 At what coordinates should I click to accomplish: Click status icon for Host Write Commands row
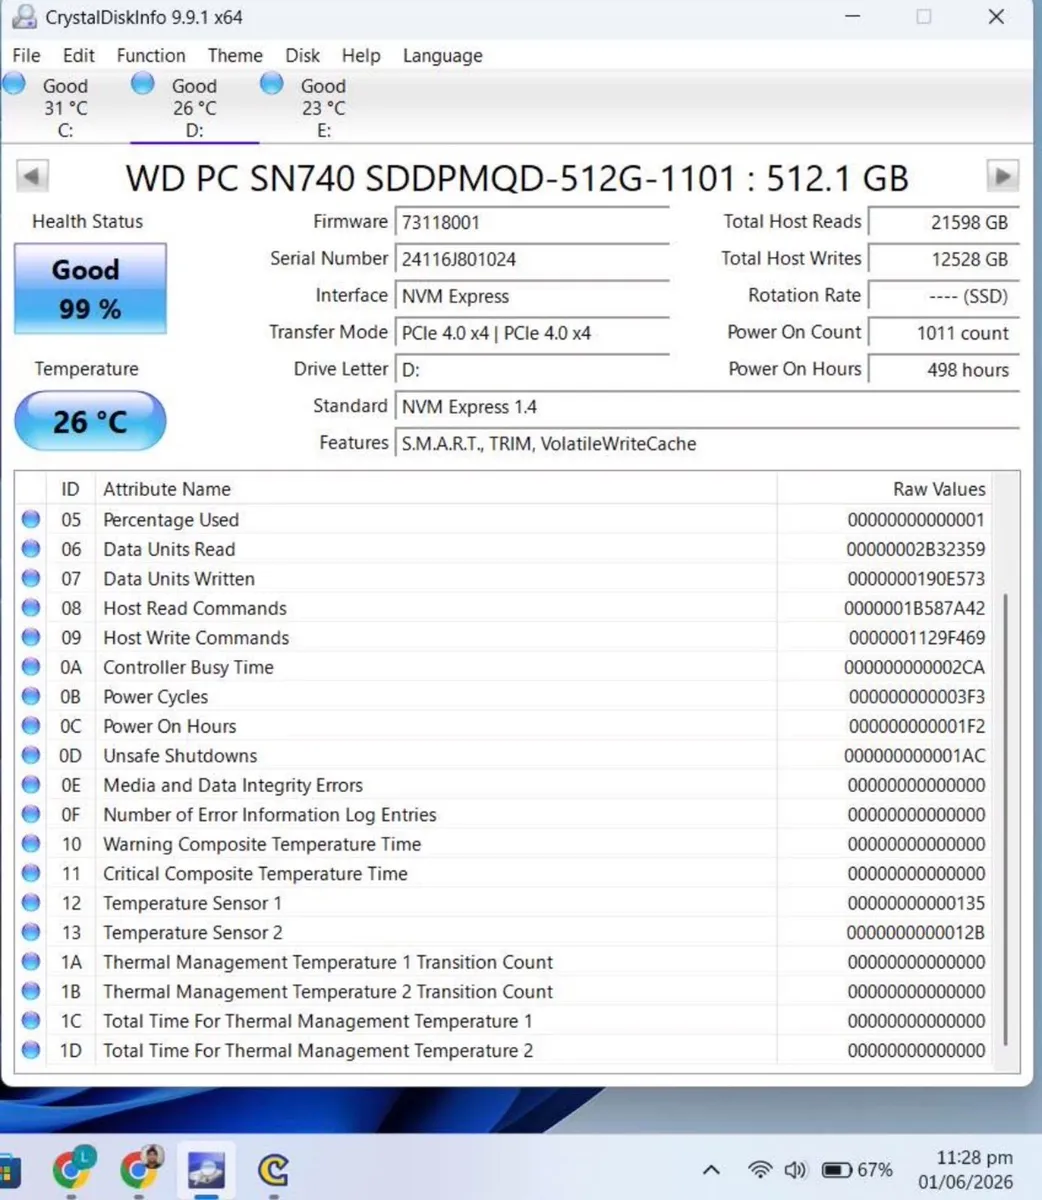[31, 637]
